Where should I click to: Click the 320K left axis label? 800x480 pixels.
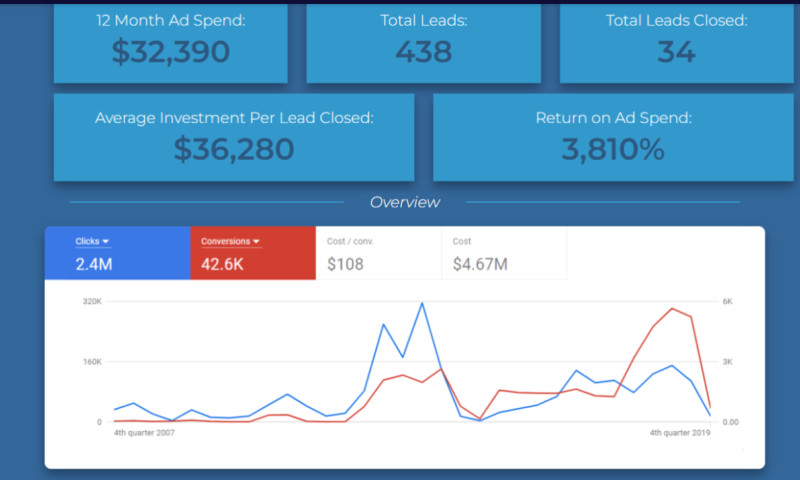coord(92,300)
